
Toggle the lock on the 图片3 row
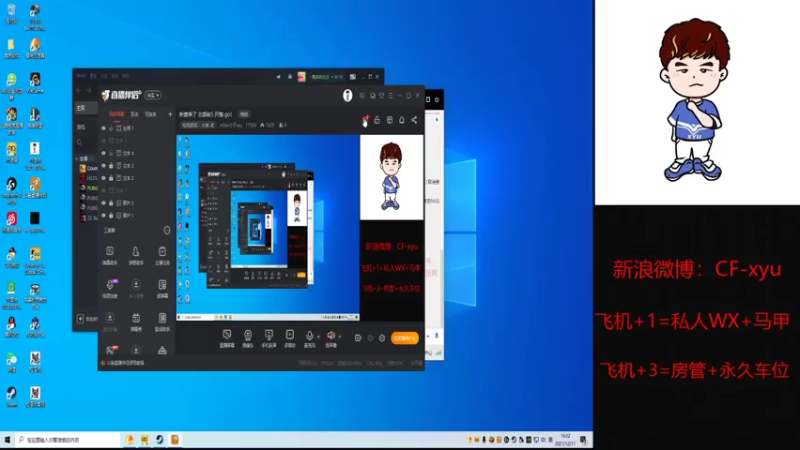111,203
